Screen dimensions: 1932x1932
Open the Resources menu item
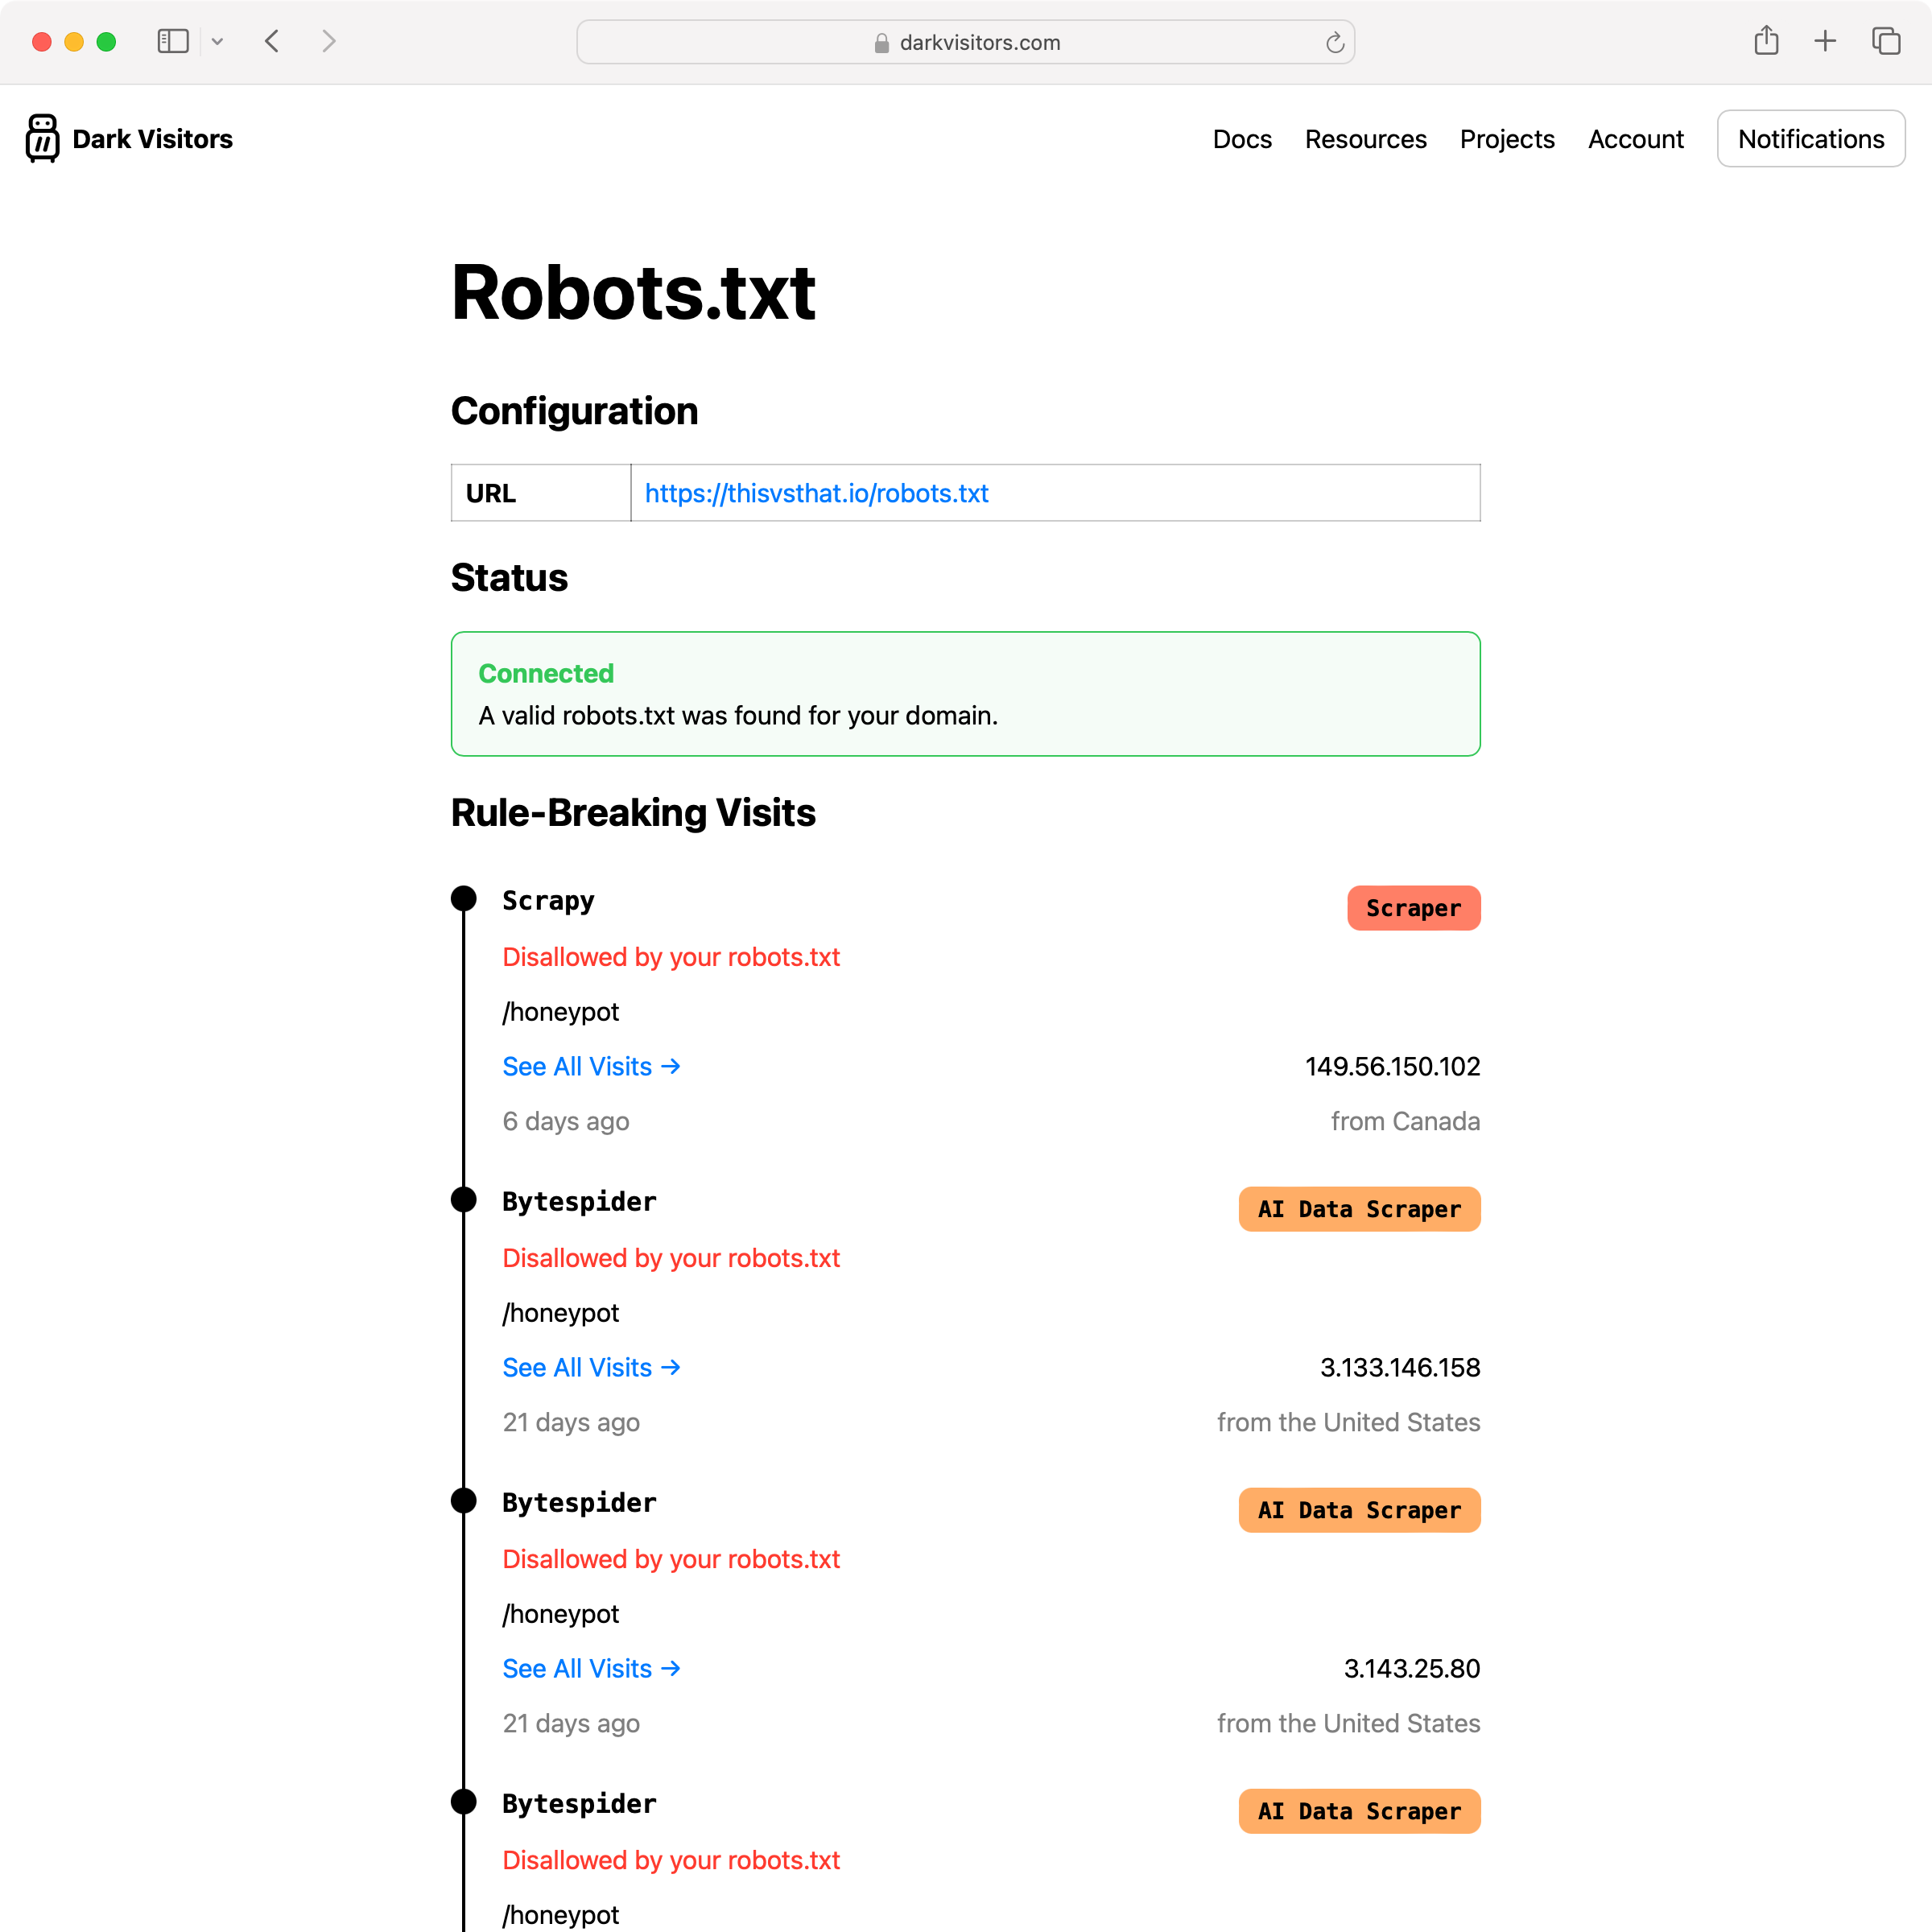1365,139
